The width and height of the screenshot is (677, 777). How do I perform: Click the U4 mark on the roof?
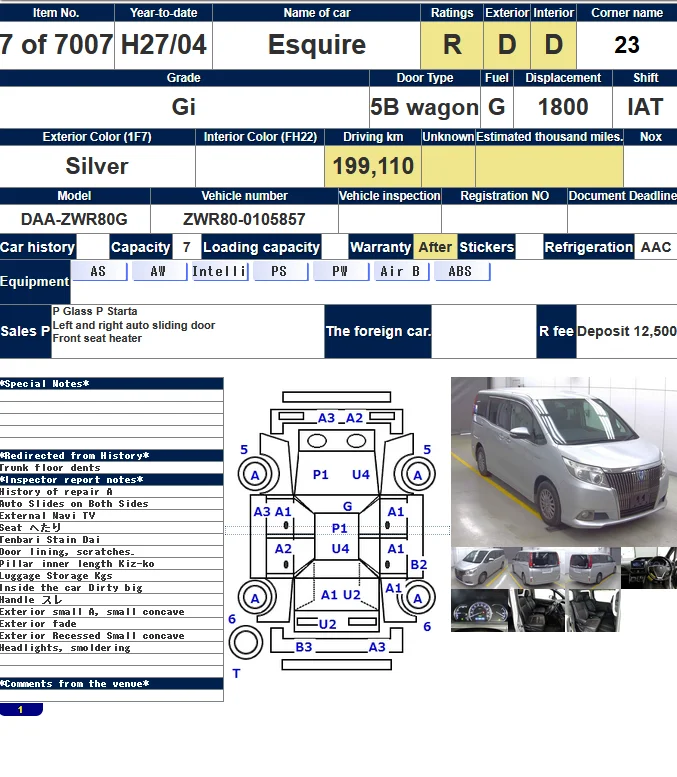pos(340,549)
